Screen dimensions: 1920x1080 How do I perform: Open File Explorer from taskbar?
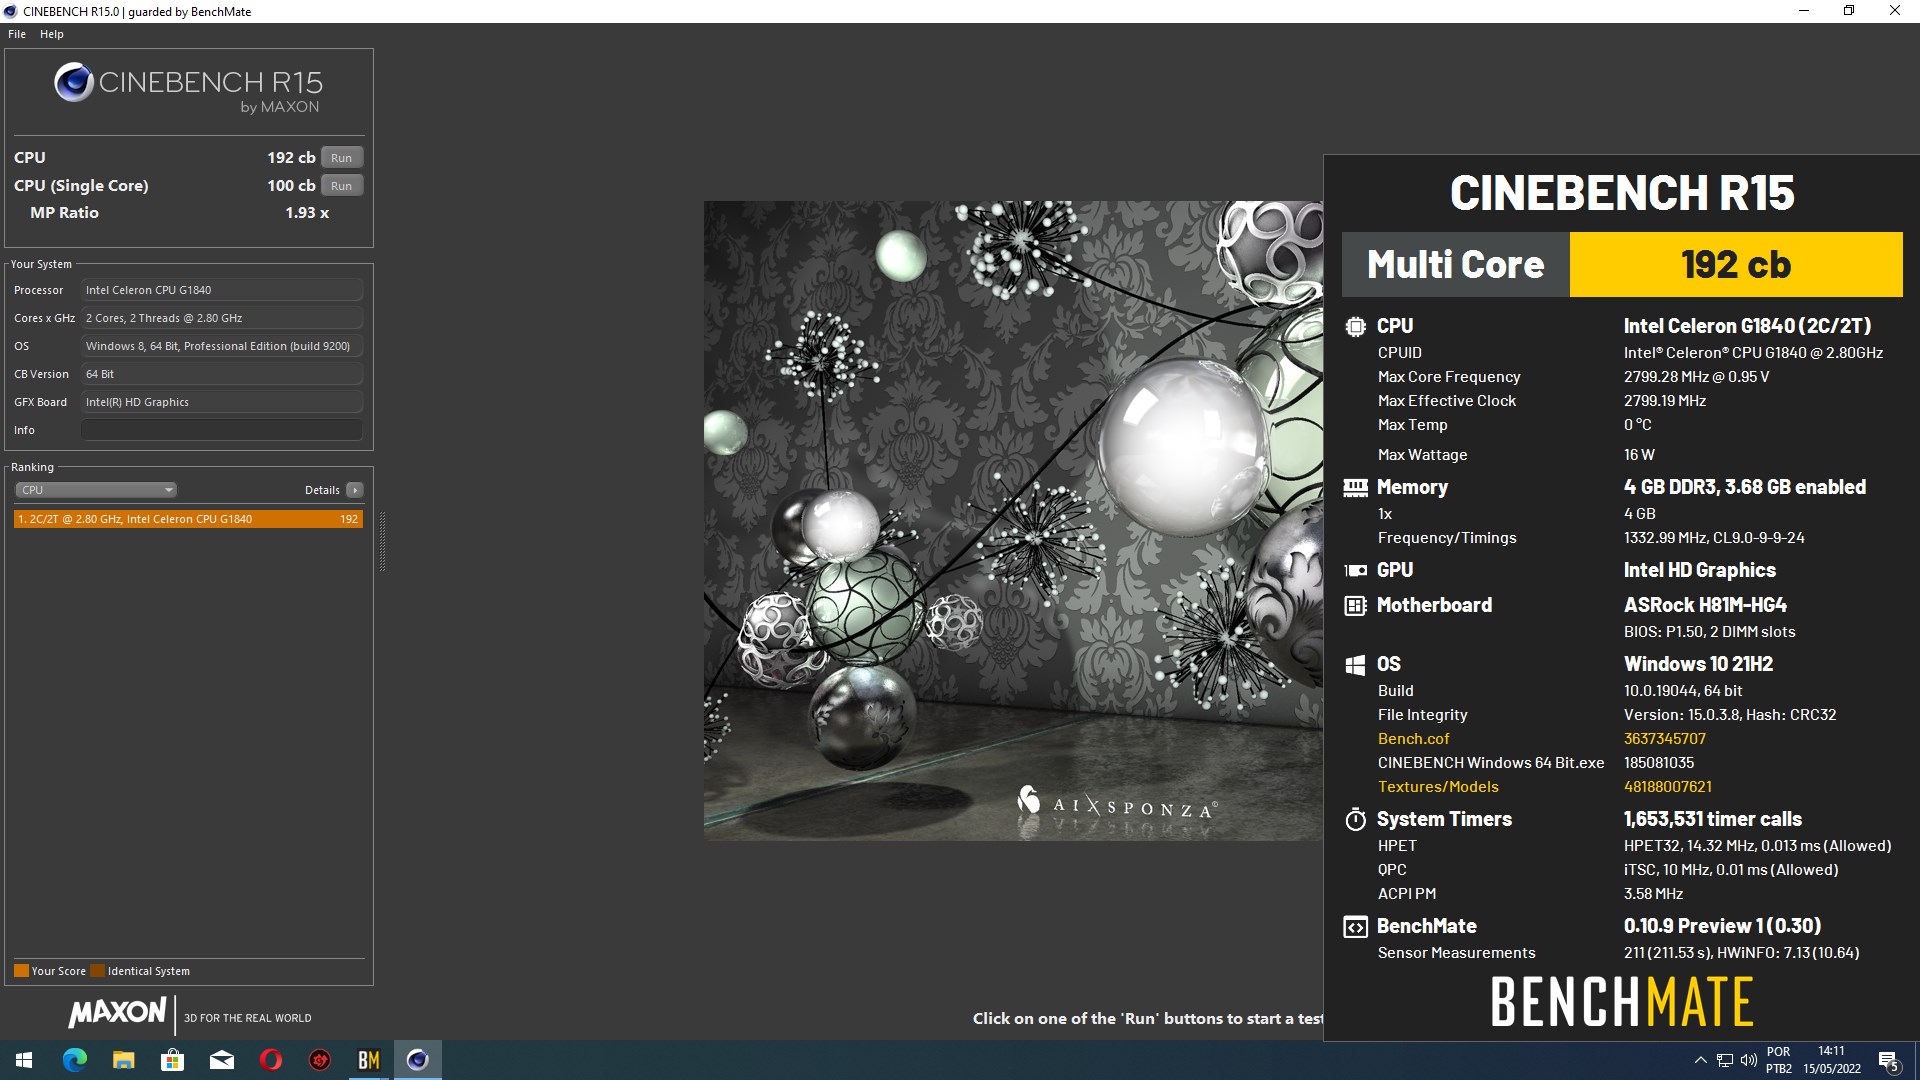(123, 1060)
